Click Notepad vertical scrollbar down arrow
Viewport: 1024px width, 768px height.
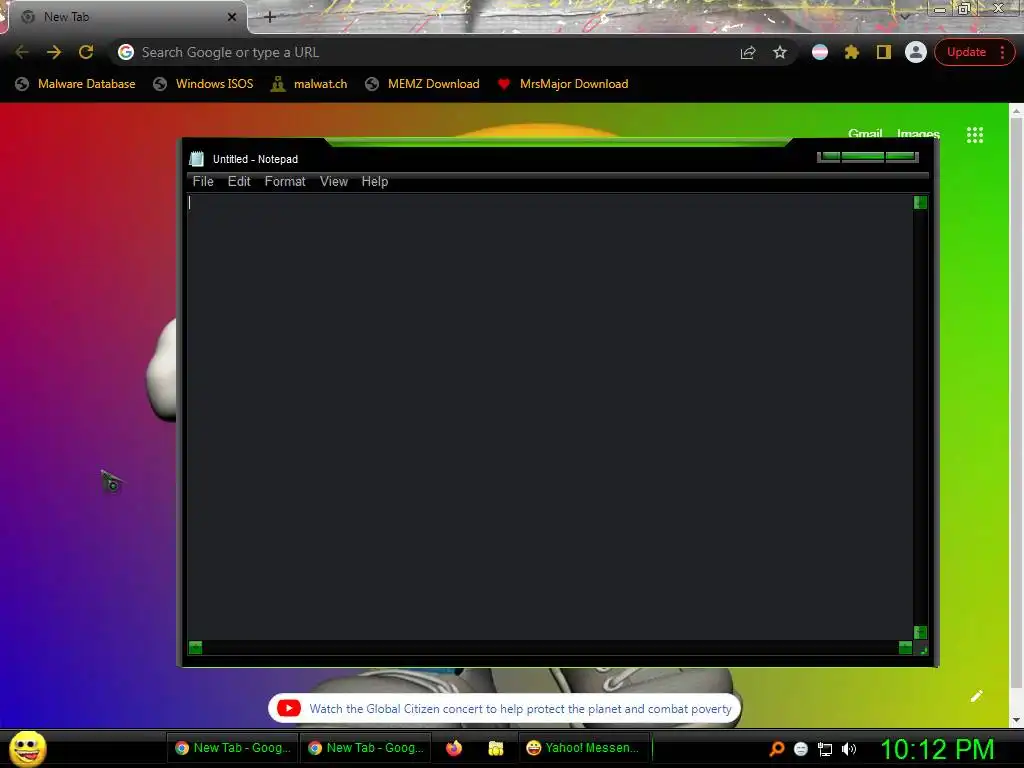tap(920, 632)
